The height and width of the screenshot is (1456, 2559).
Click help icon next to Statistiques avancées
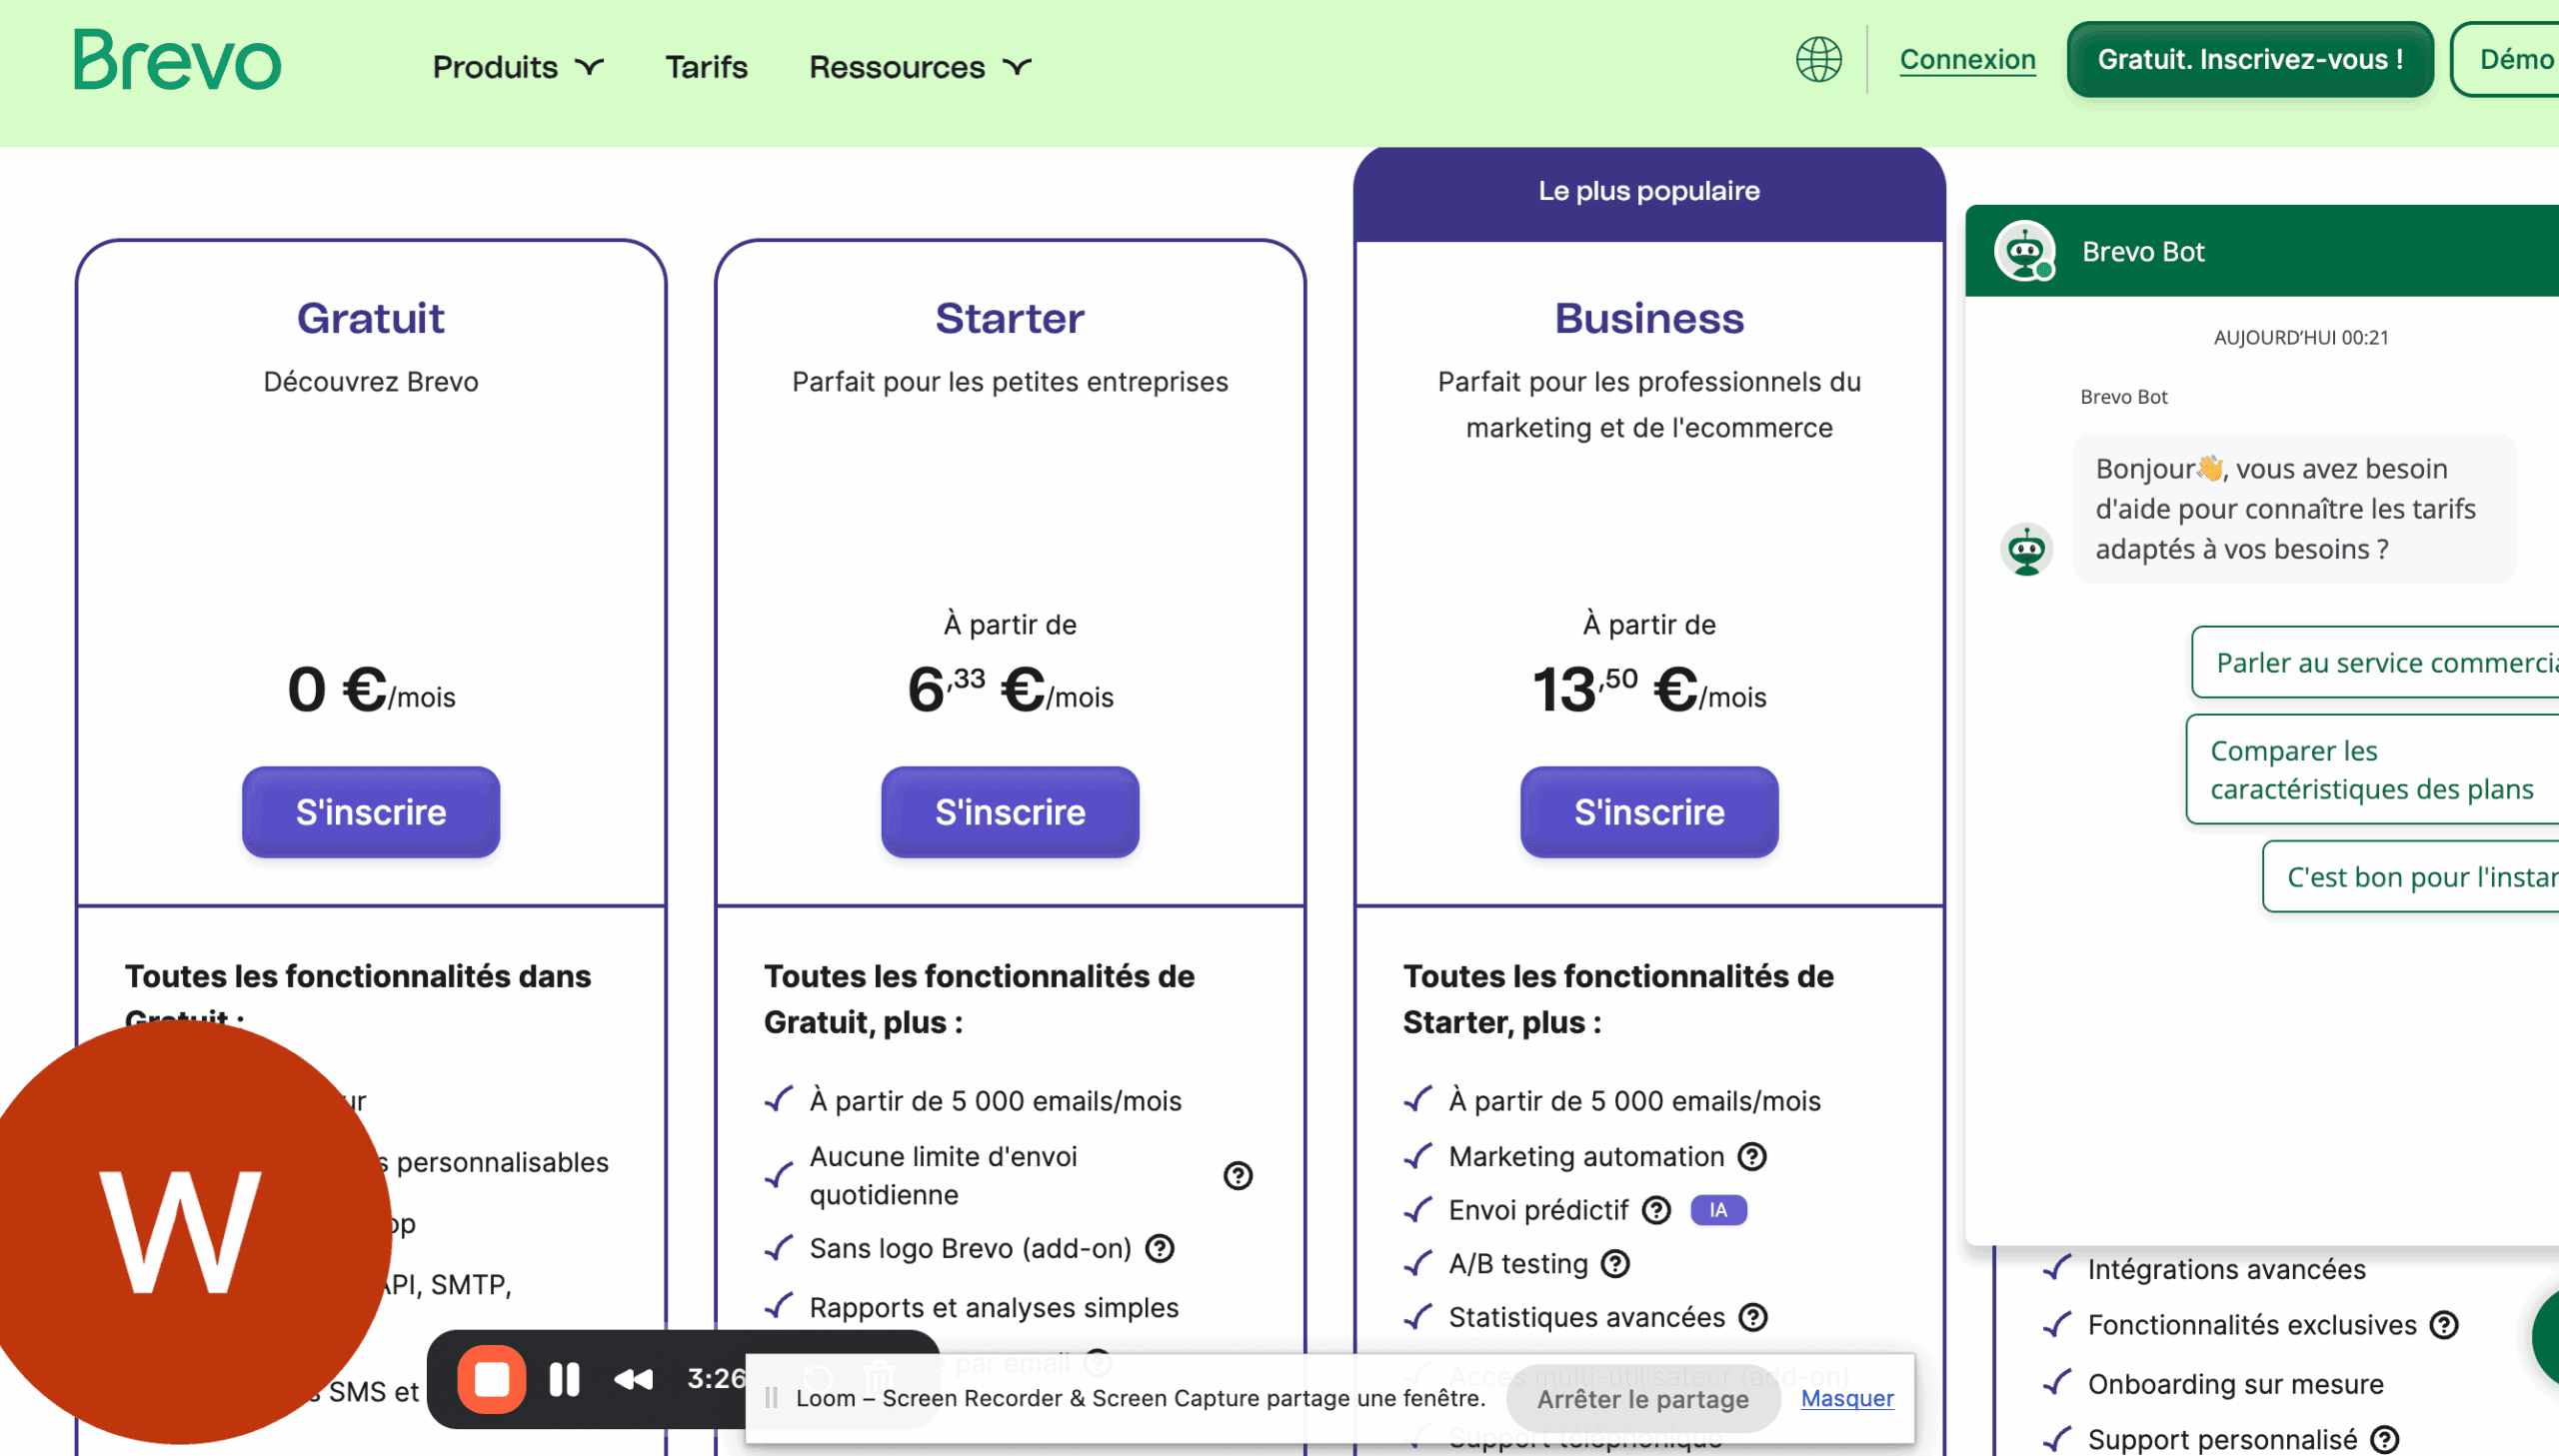pyautogui.click(x=1753, y=1317)
